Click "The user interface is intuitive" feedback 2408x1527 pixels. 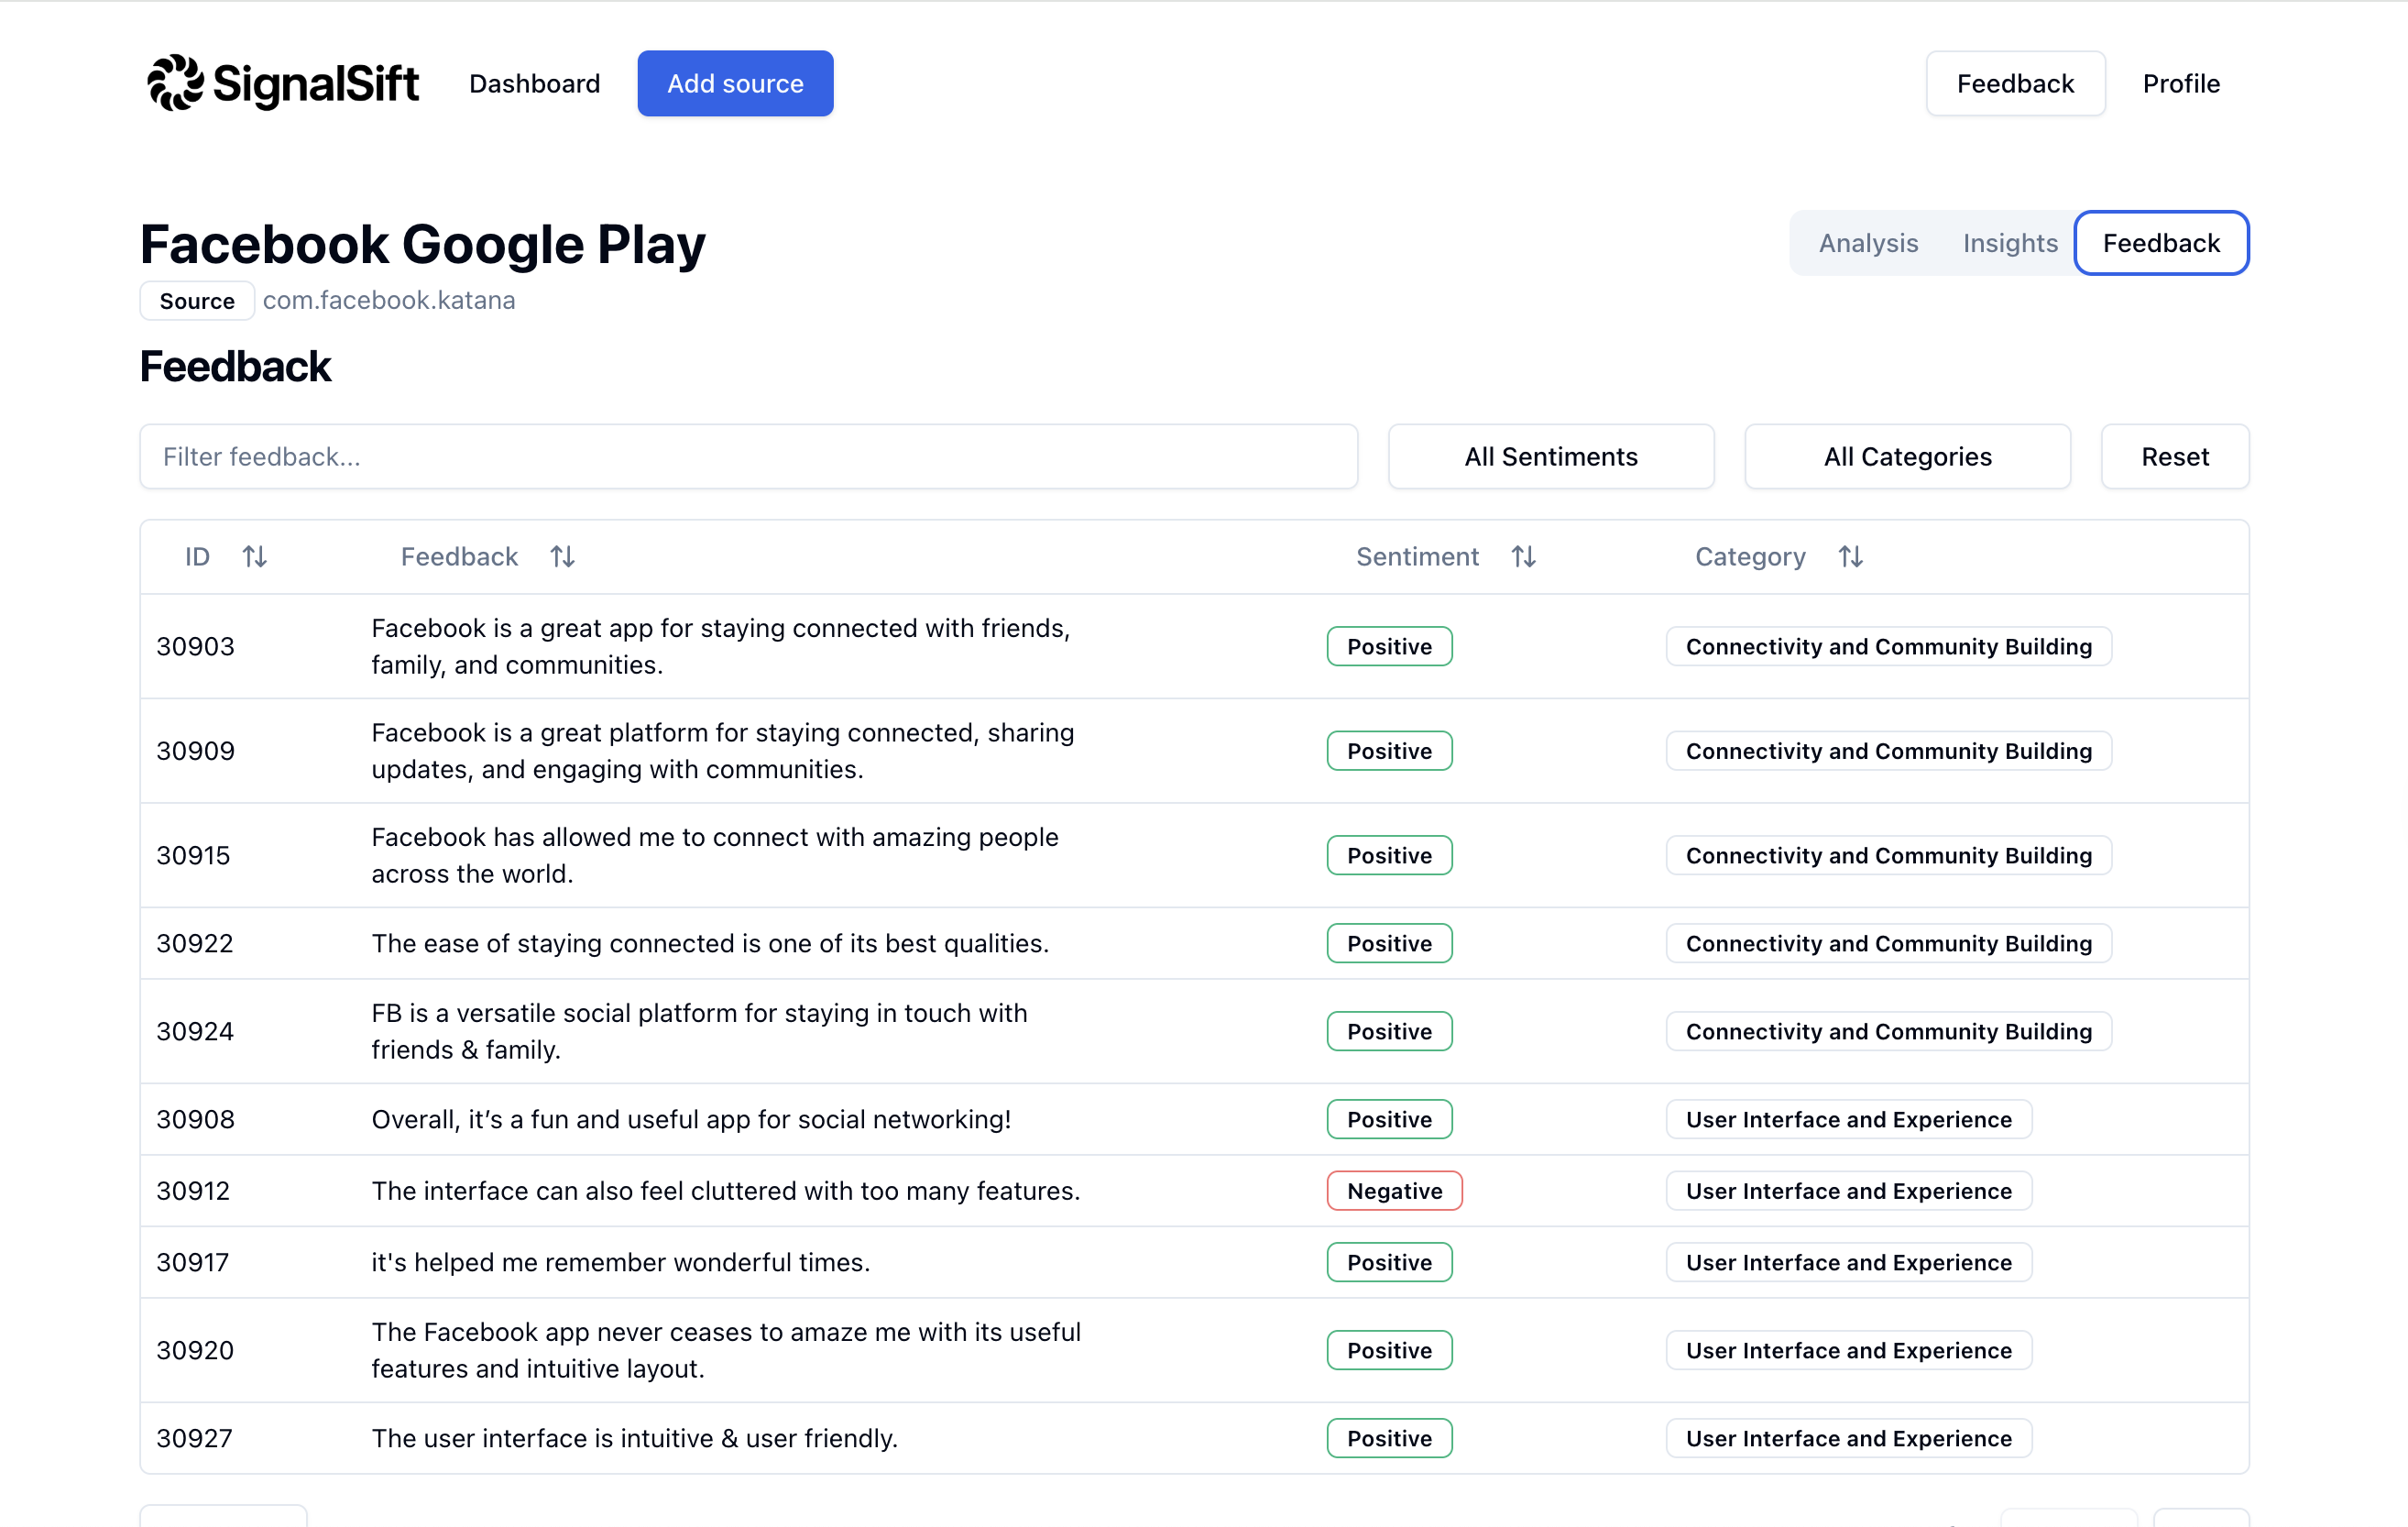(x=635, y=1438)
